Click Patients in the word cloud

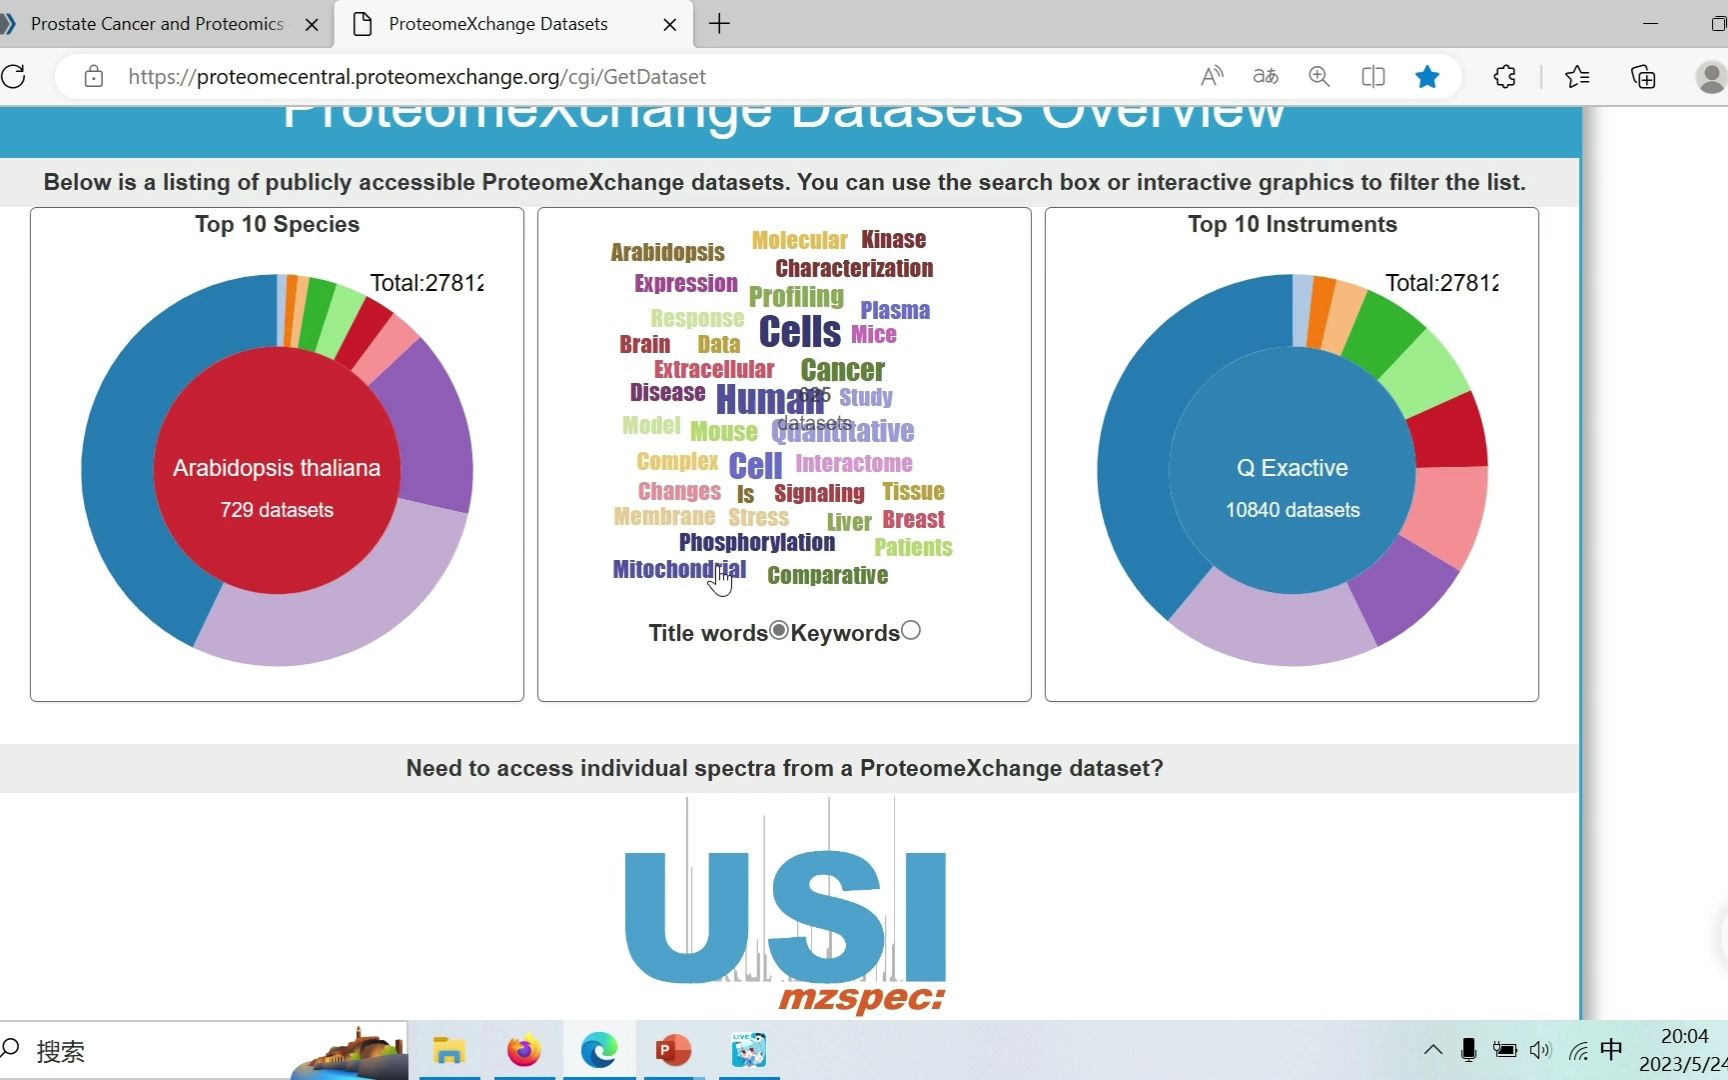tap(913, 547)
